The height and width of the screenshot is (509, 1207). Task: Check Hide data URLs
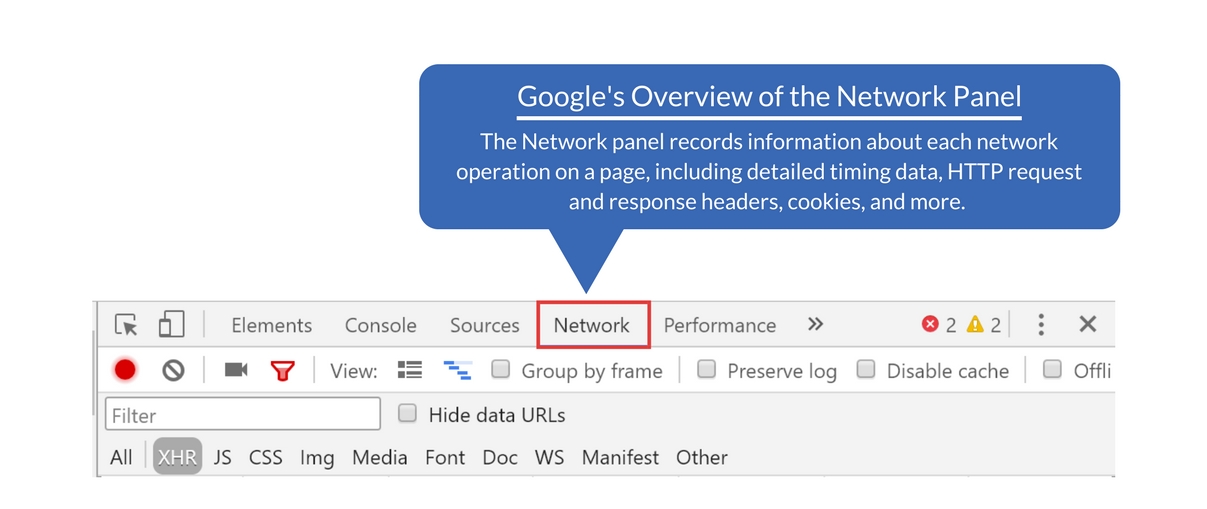[x=408, y=413]
